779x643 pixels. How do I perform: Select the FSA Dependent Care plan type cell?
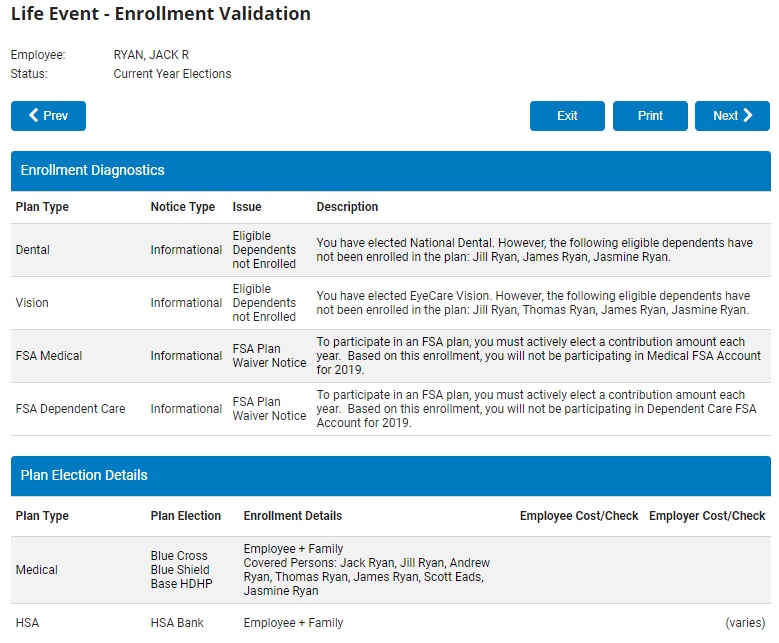[x=70, y=409]
